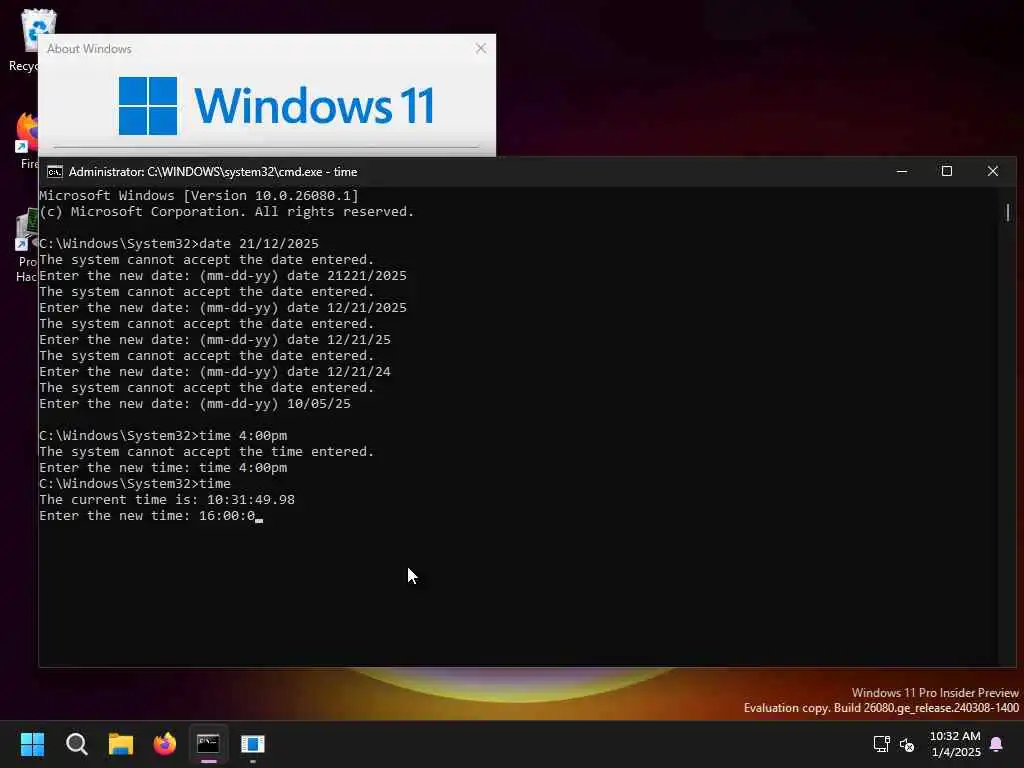Click the line containing 'date 12/21/2025'

tap(223, 308)
